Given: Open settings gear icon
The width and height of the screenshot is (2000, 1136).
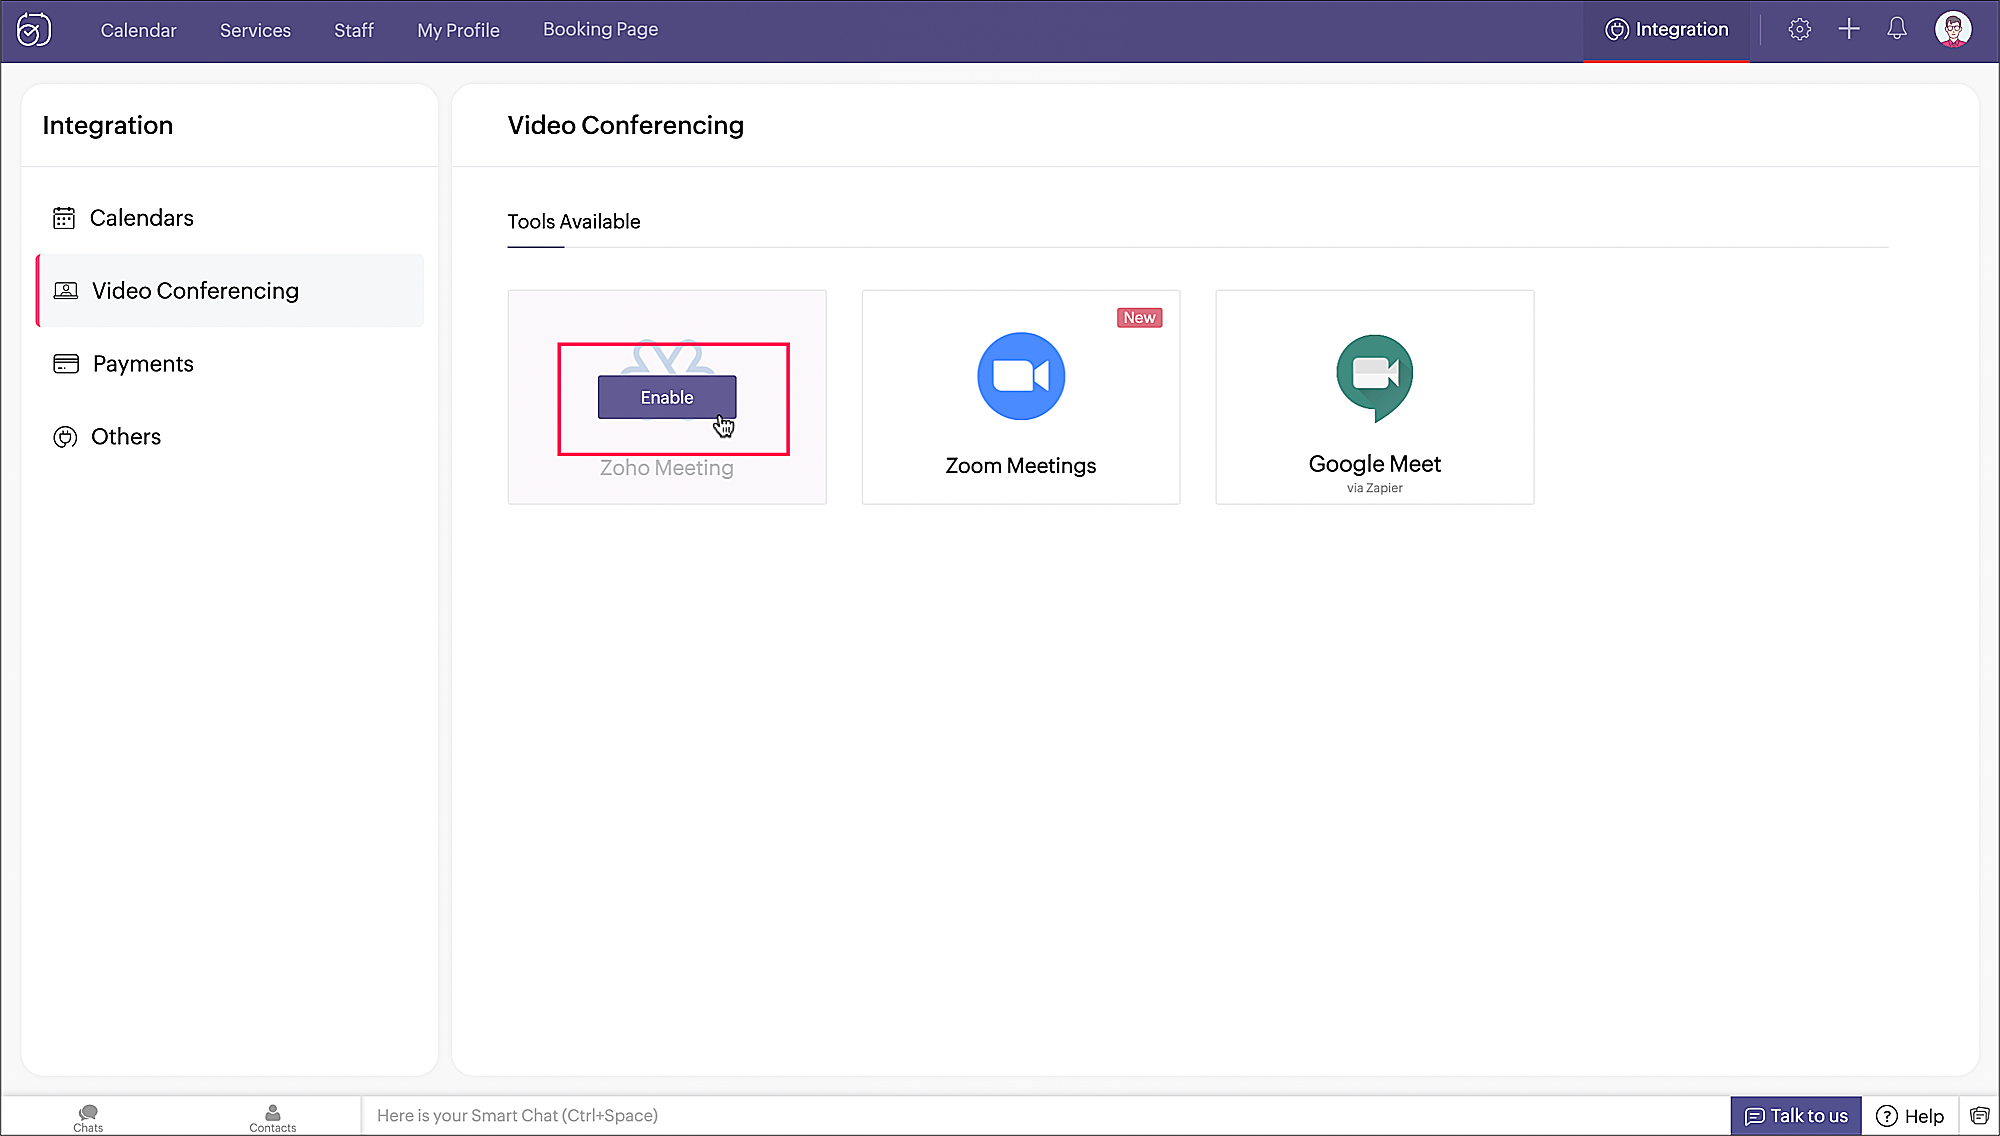Looking at the screenshot, I should click(x=1800, y=29).
